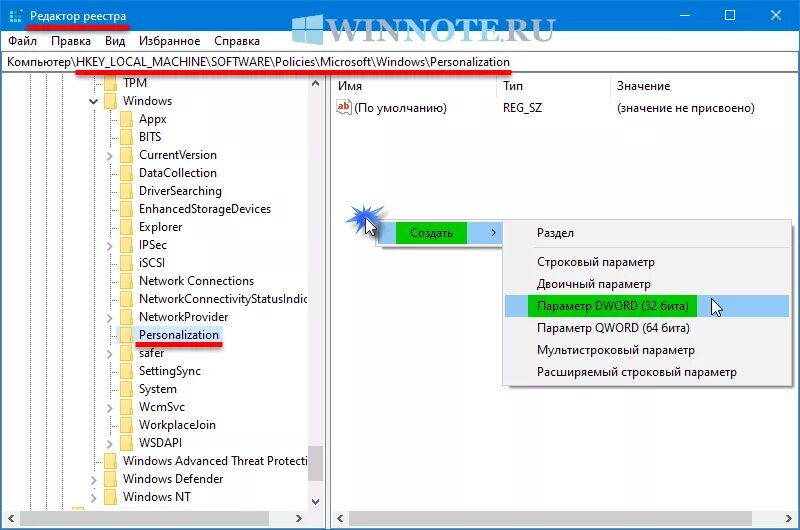Choose Раздел from the submenu
The height and width of the screenshot is (530, 800).
[x=646, y=233]
